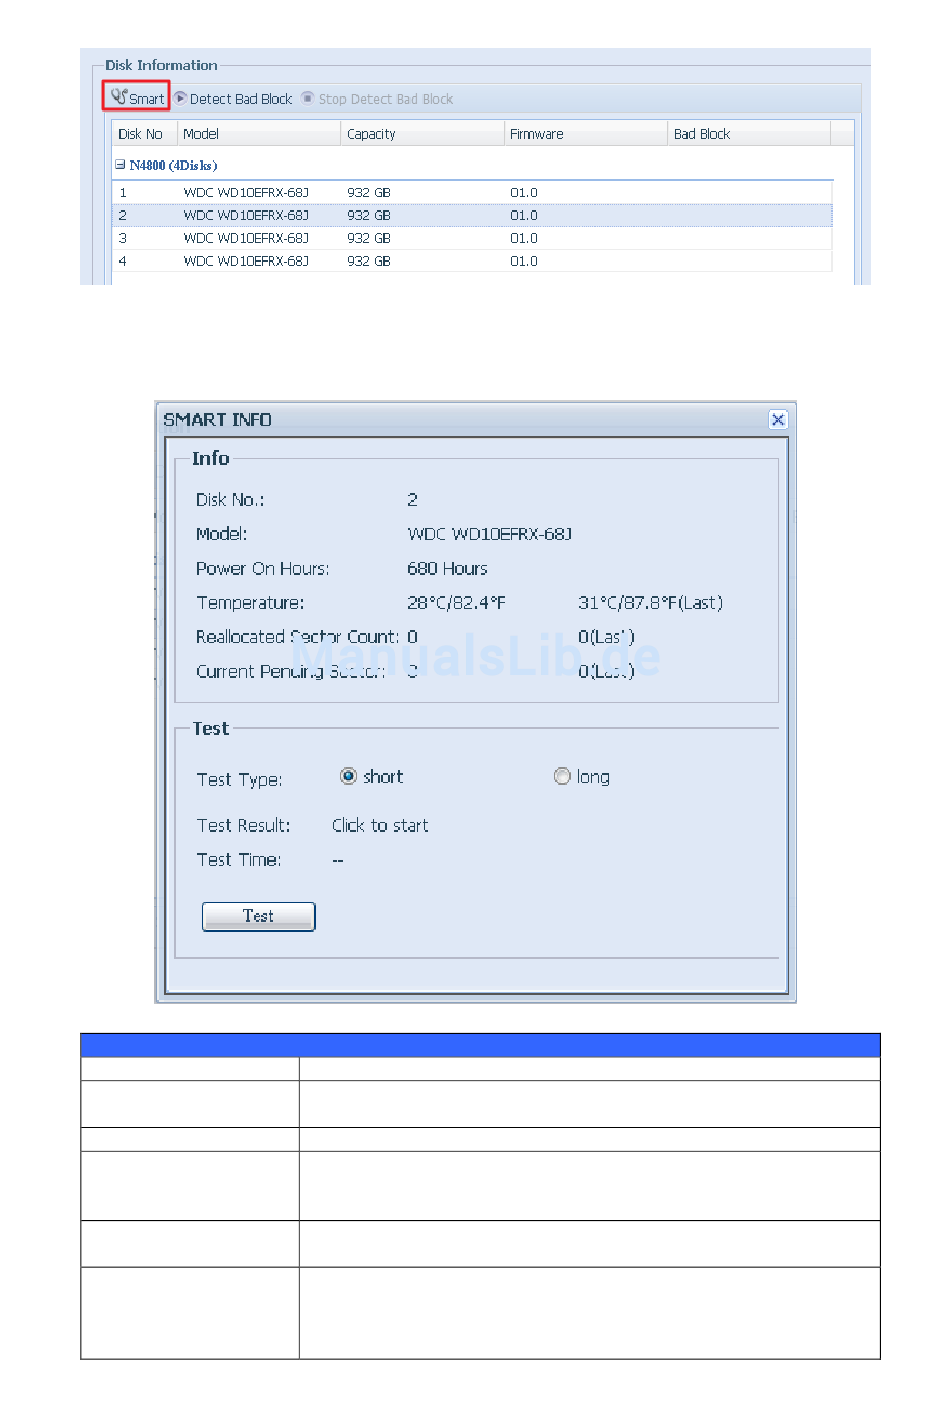Click the Stop Detect Bad Block label
Screen dimensions: 950x1419
tap(386, 99)
